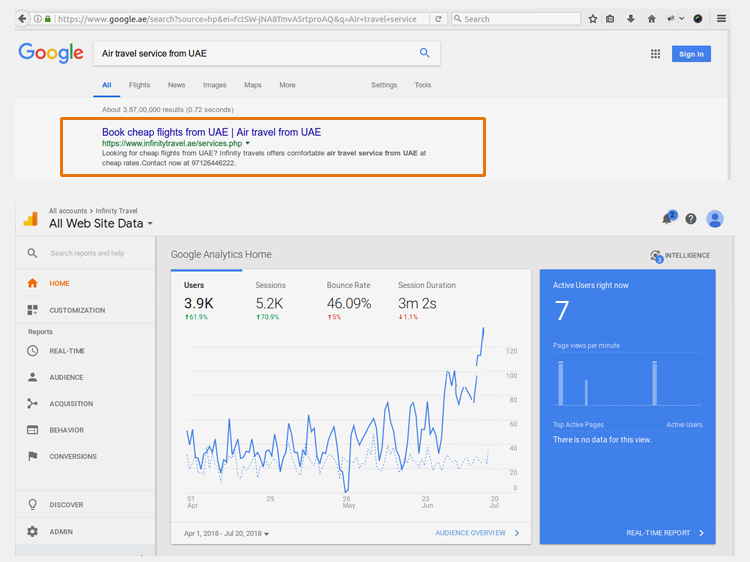Open Admin gear in Analytics sidebar
The height and width of the screenshot is (562, 750).
click(33, 532)
